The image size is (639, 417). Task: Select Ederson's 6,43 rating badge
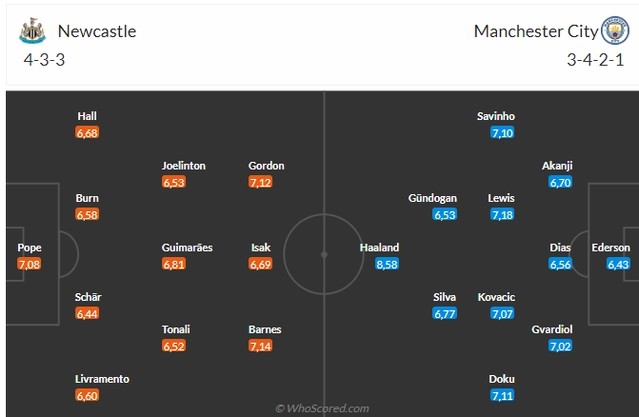pos(618,264)
